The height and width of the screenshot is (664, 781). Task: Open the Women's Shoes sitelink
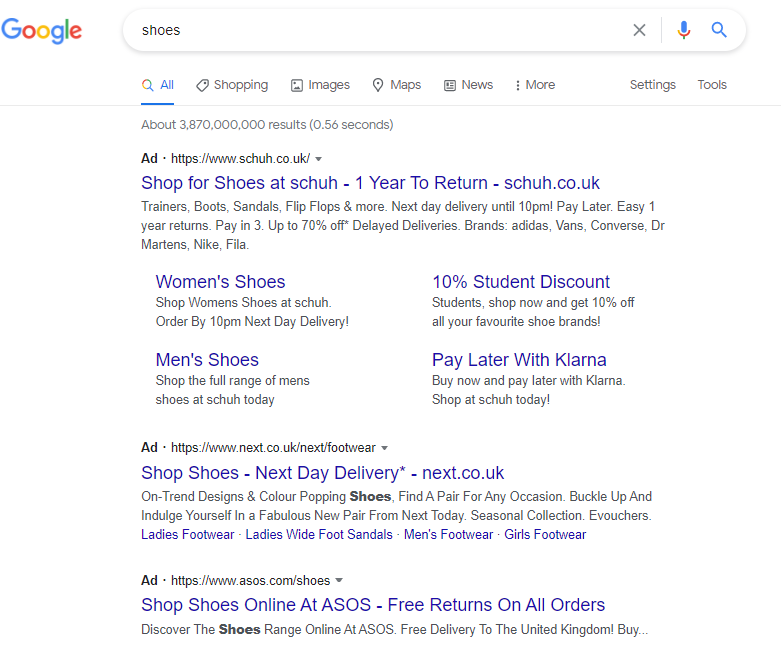click(x=220, y=281)
